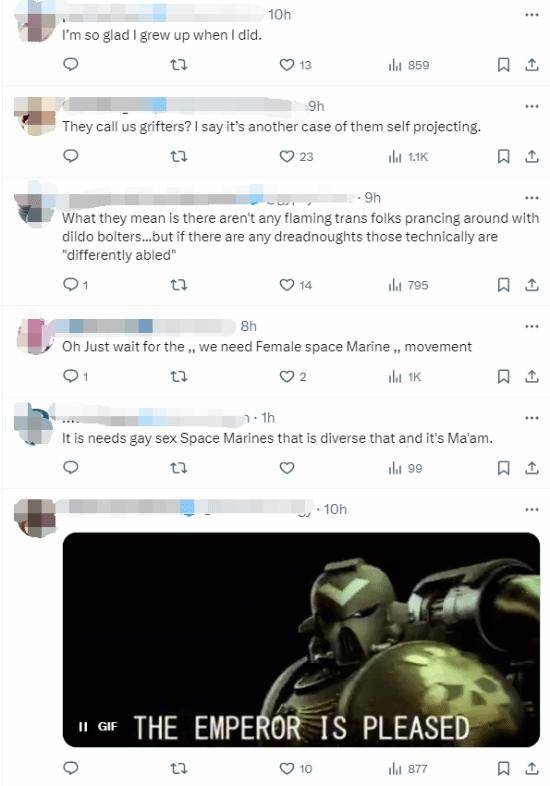Reply to the 'I'm so glad I grew up' tweet

tap(71, 64)
